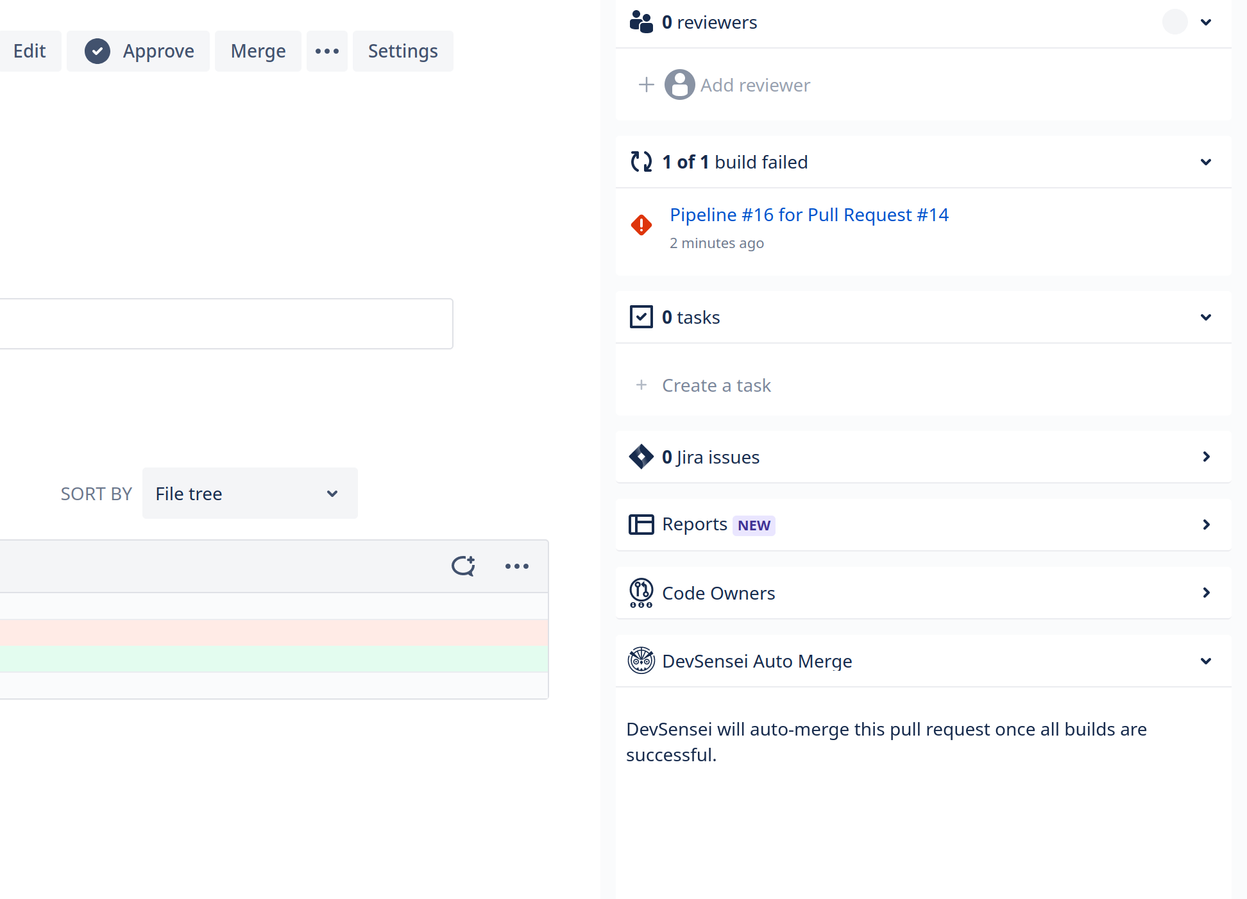
Task: Click the reviewers people icon
Action: click(x=641, y=22)
